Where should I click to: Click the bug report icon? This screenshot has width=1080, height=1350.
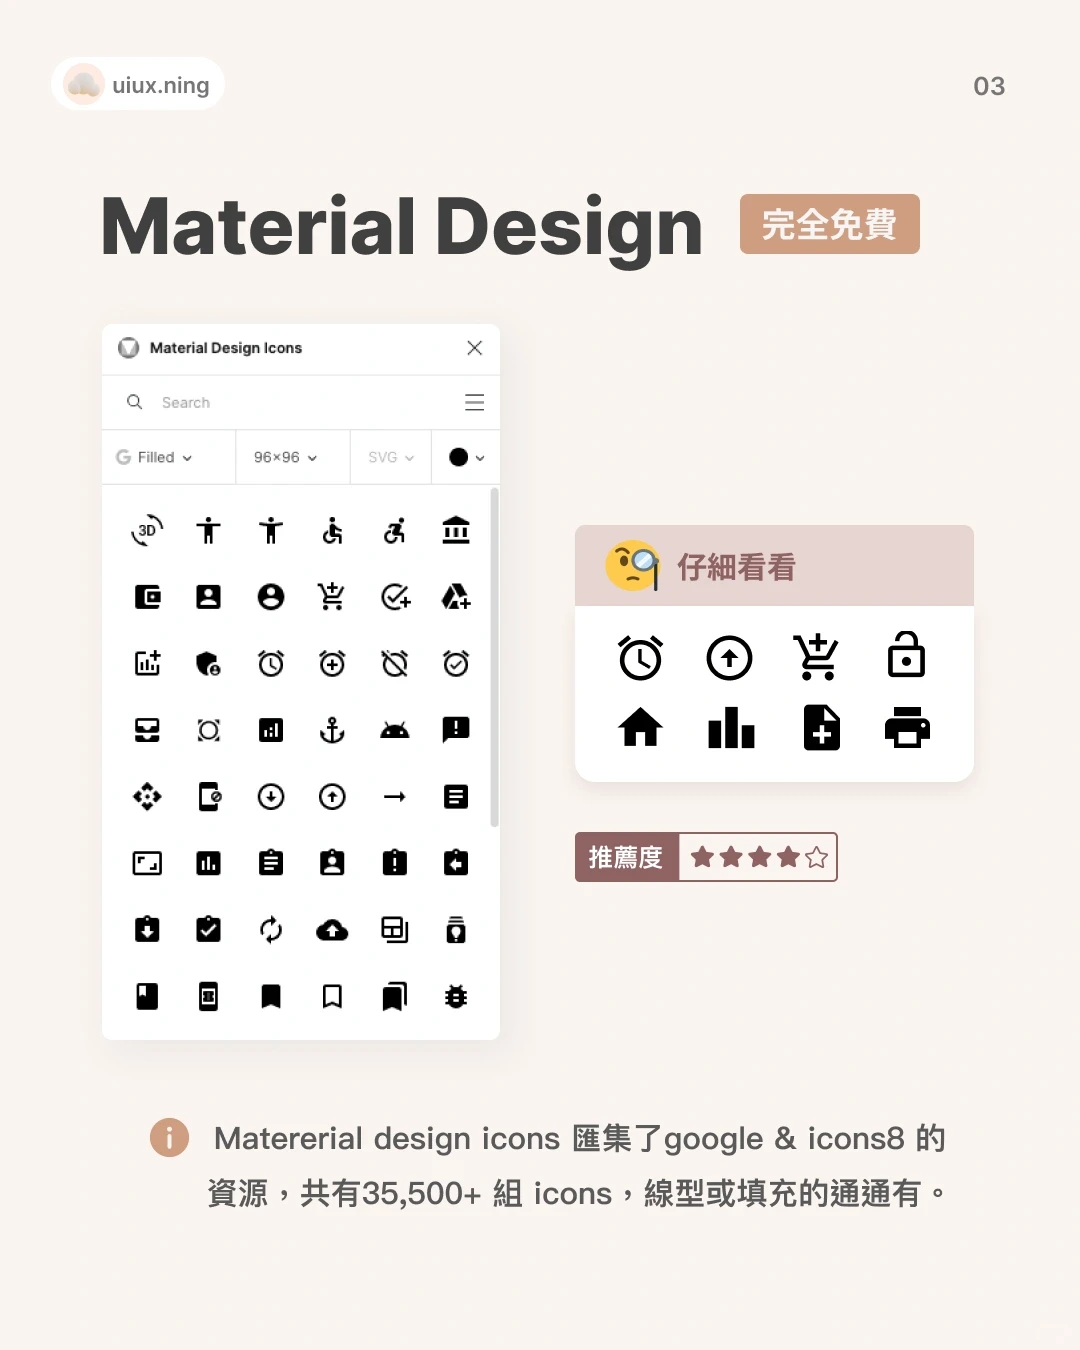pos(457,996)
